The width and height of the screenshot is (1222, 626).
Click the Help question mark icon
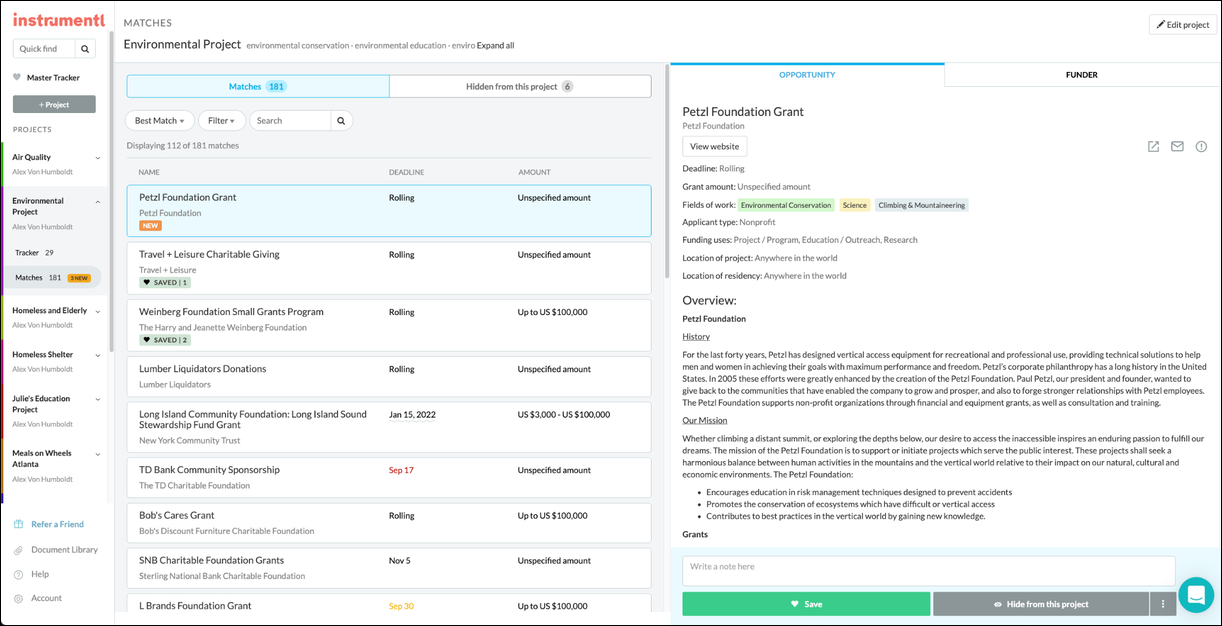click(x=19, y=574)
